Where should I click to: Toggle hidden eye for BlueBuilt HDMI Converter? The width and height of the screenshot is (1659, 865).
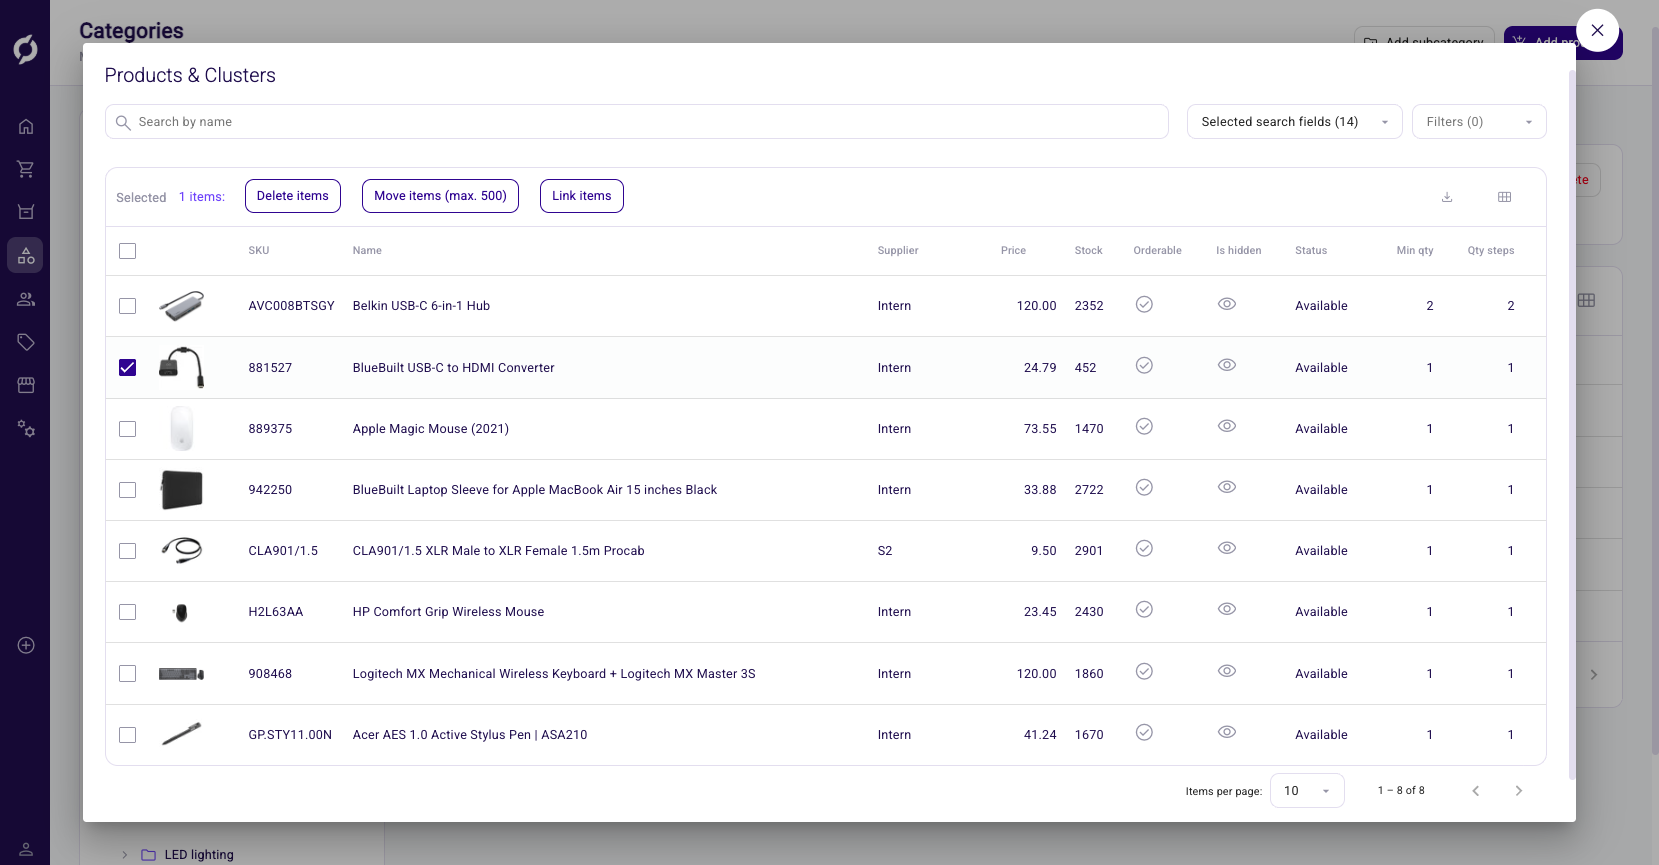point(1227,365)
